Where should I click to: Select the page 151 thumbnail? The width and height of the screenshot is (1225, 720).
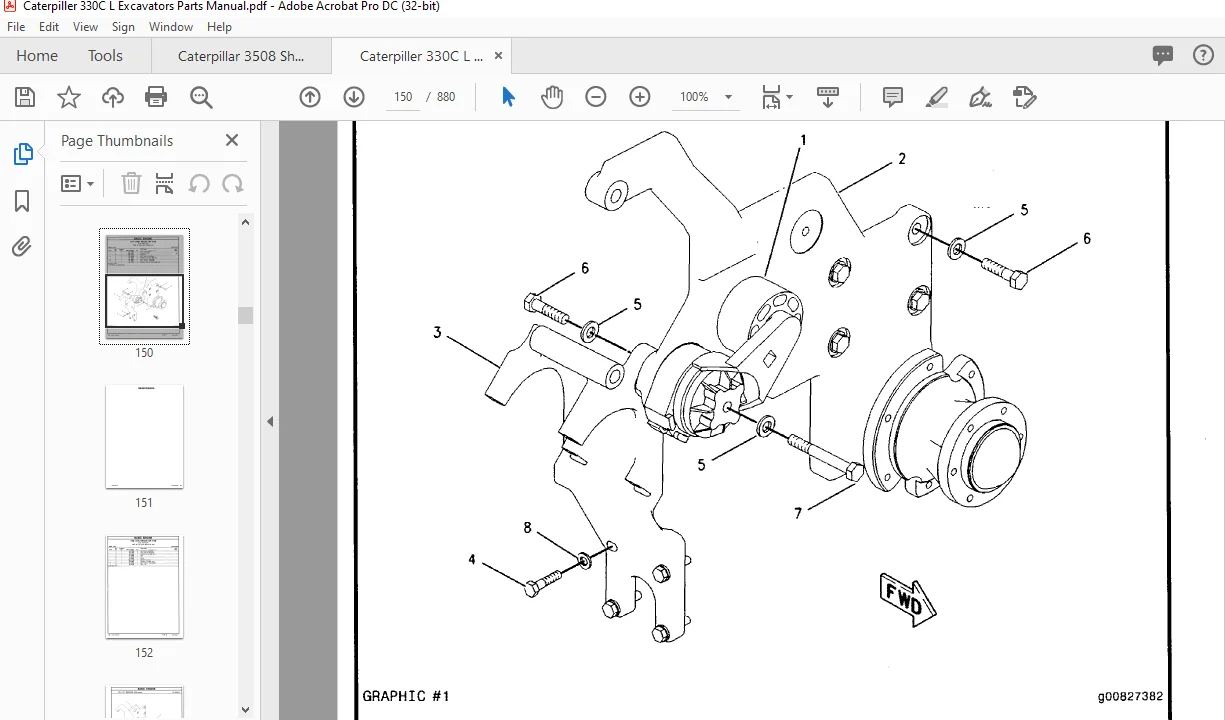click(x=144, y=436)
